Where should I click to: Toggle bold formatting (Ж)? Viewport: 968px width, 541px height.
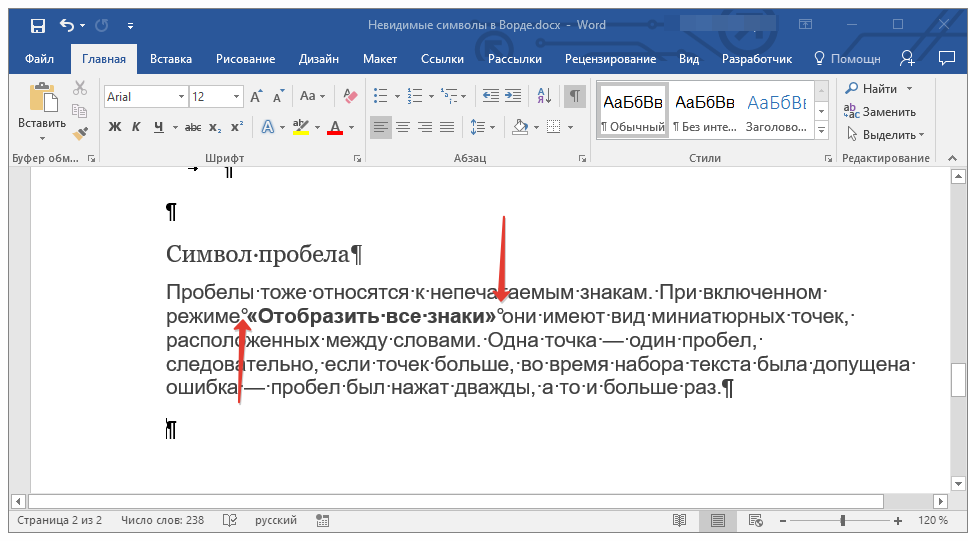[x=114, y=127]
